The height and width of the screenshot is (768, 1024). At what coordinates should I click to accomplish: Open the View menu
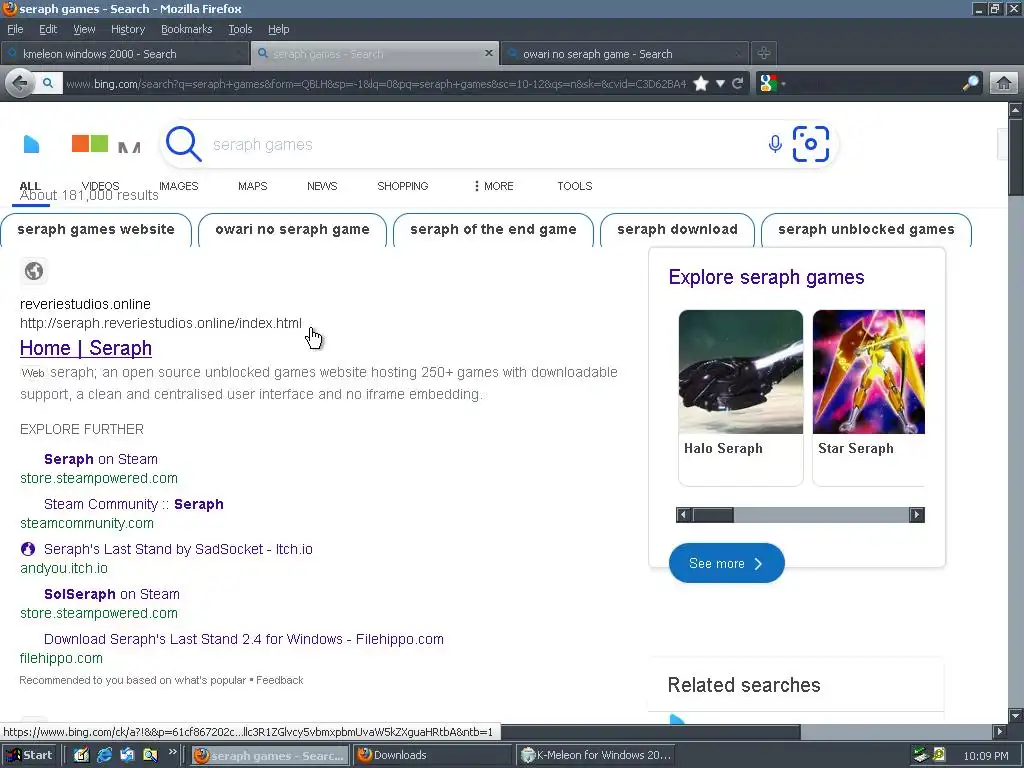(84, 29)
